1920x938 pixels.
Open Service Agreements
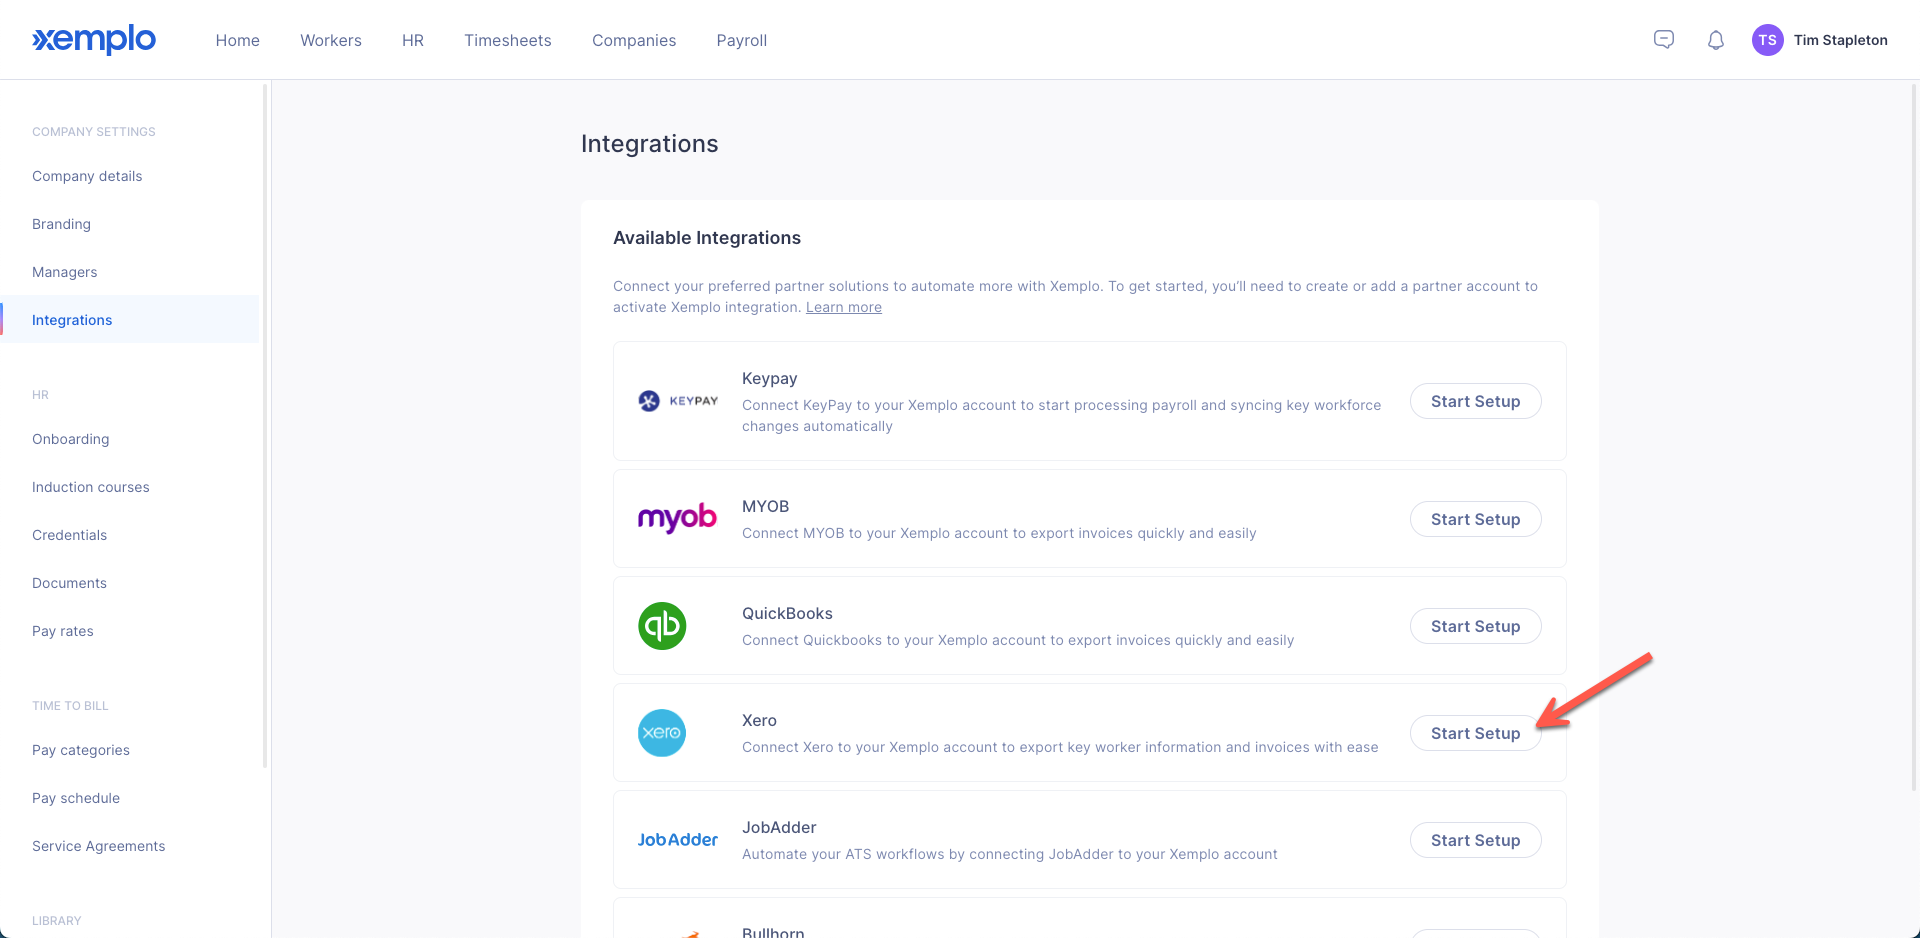click(x=98, y=846)
